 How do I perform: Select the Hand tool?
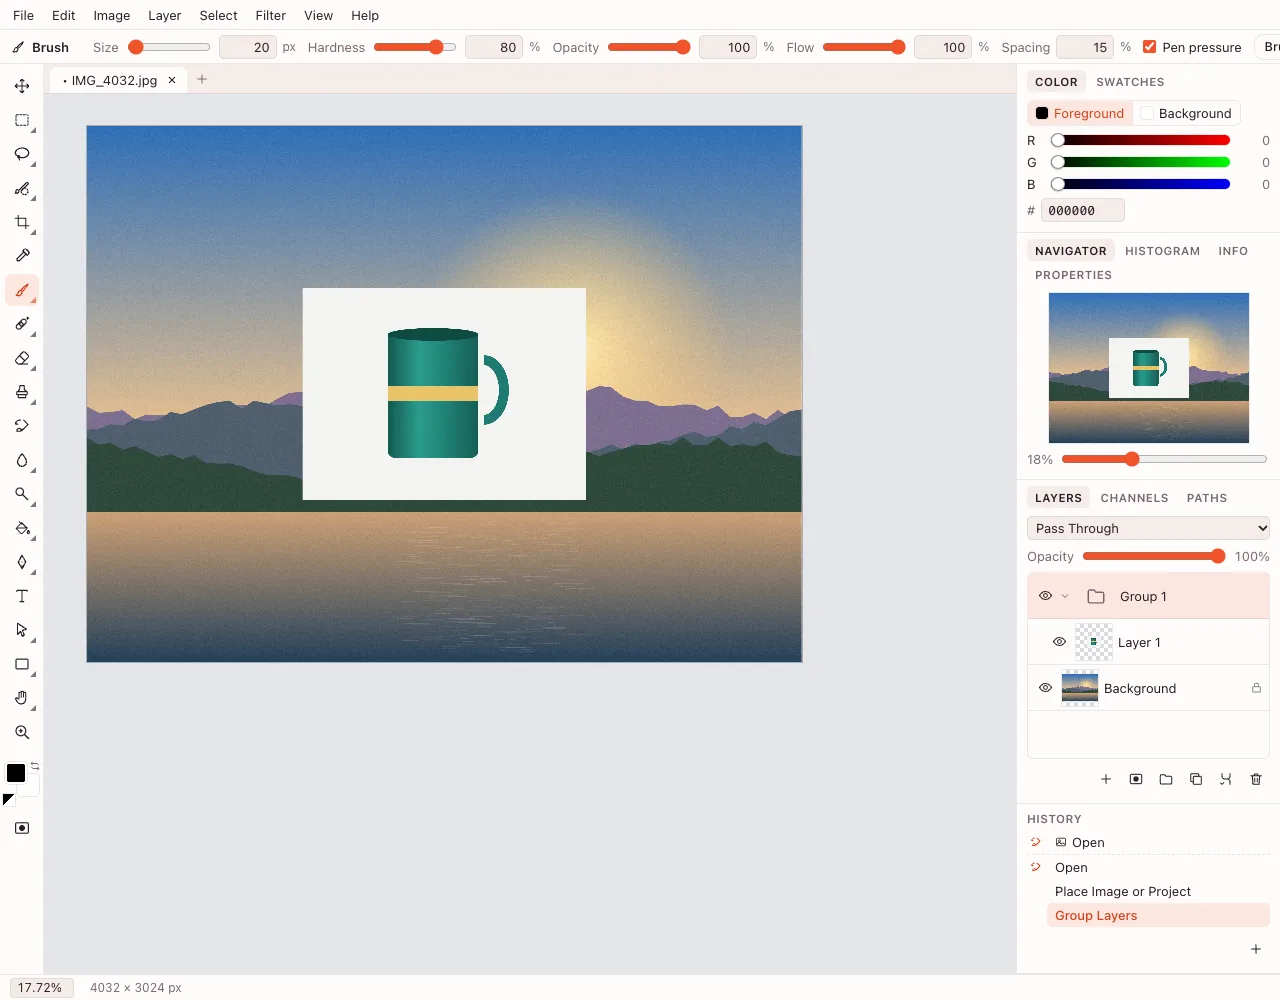(22, 698)
